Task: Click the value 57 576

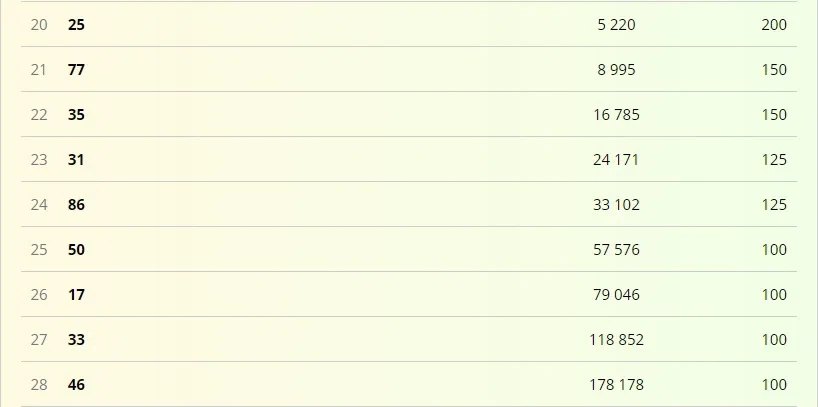Action: pos(616,249)
